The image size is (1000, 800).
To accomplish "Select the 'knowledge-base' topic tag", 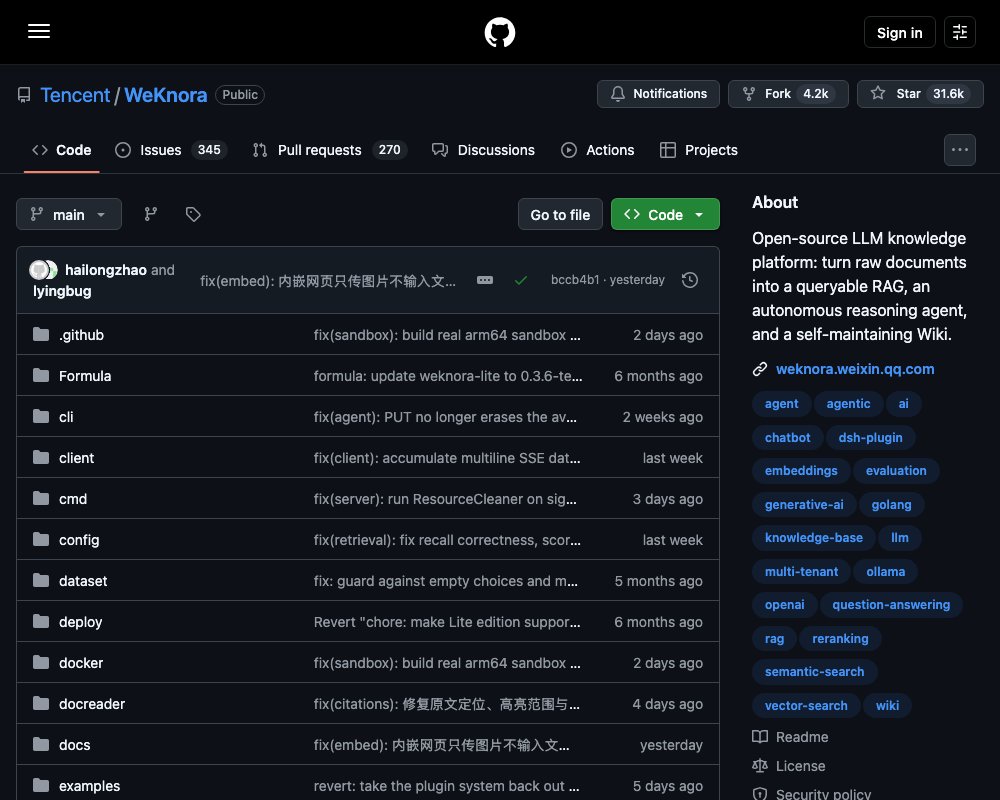I will click(x=814, y=538).
